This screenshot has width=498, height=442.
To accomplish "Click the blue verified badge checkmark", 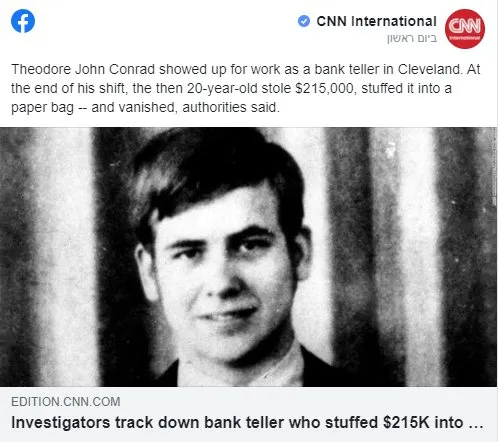I will click(304, 21).
